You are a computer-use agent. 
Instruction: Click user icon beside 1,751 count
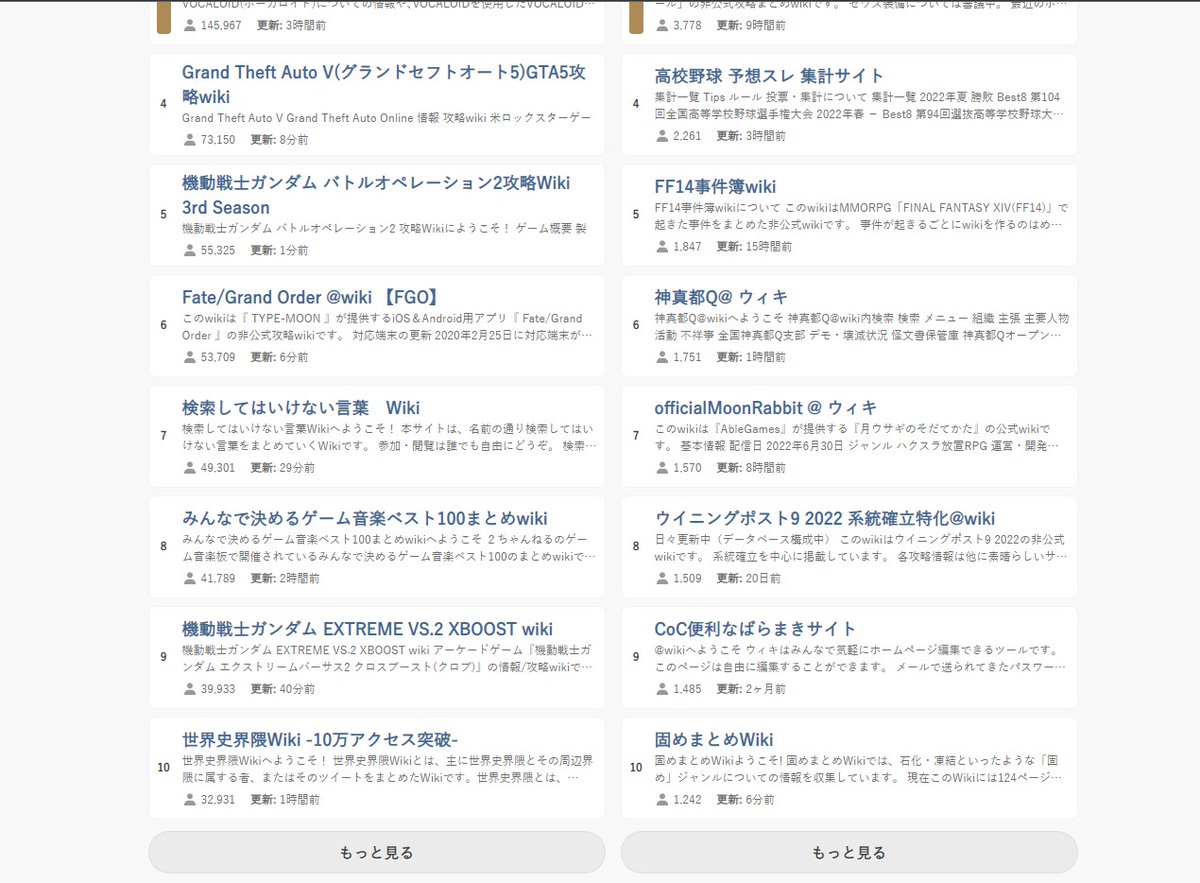(x=662, y=357)
